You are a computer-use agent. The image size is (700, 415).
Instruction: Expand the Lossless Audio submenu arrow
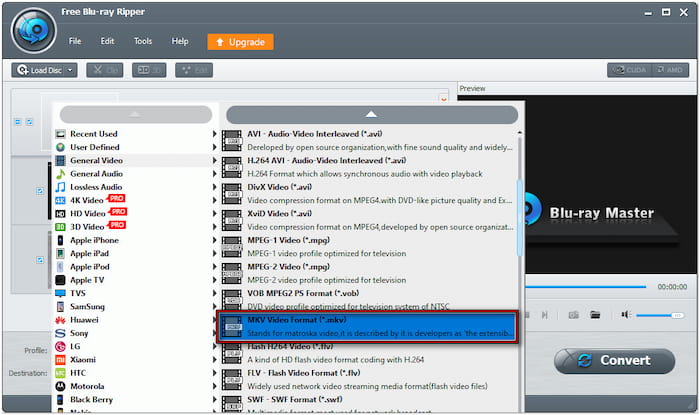[x=214, y=187]
